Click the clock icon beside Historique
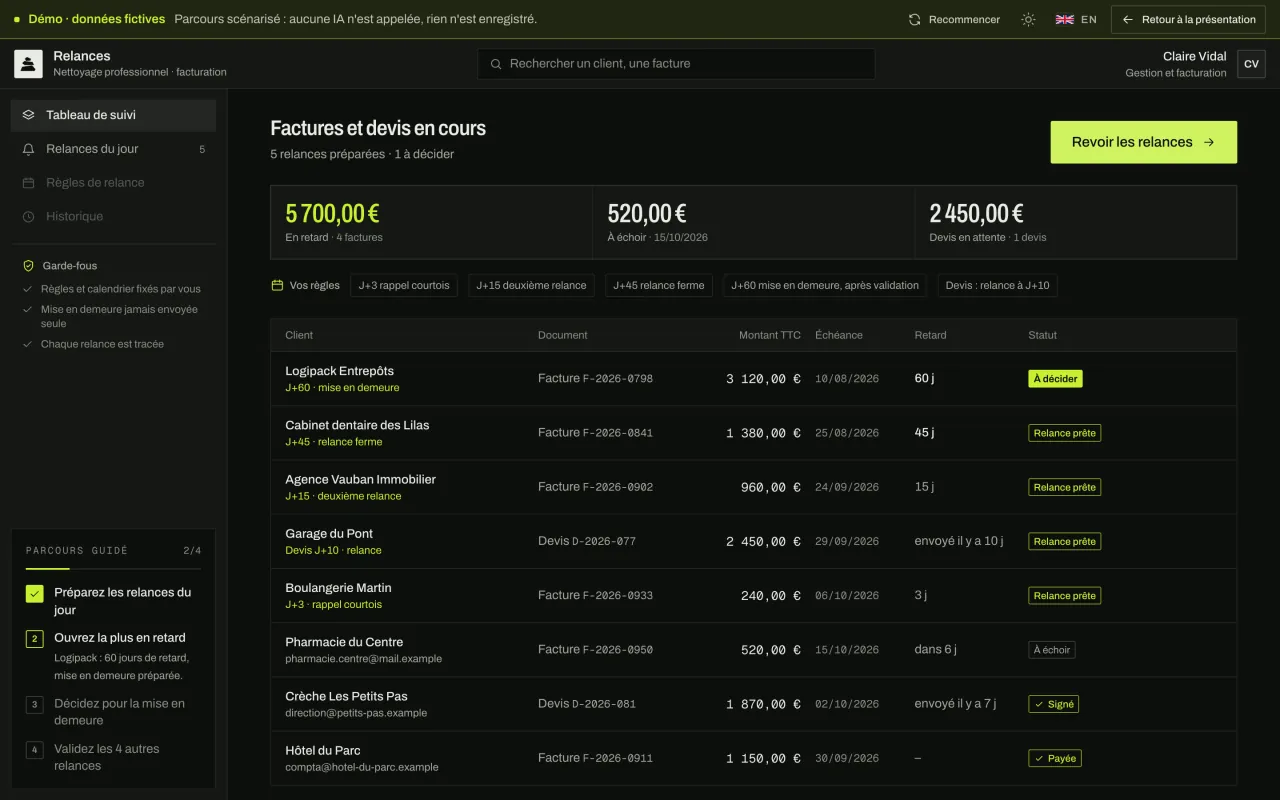Screen dimensions: 1280x800 pyautogui.click(x=28, y=217)
